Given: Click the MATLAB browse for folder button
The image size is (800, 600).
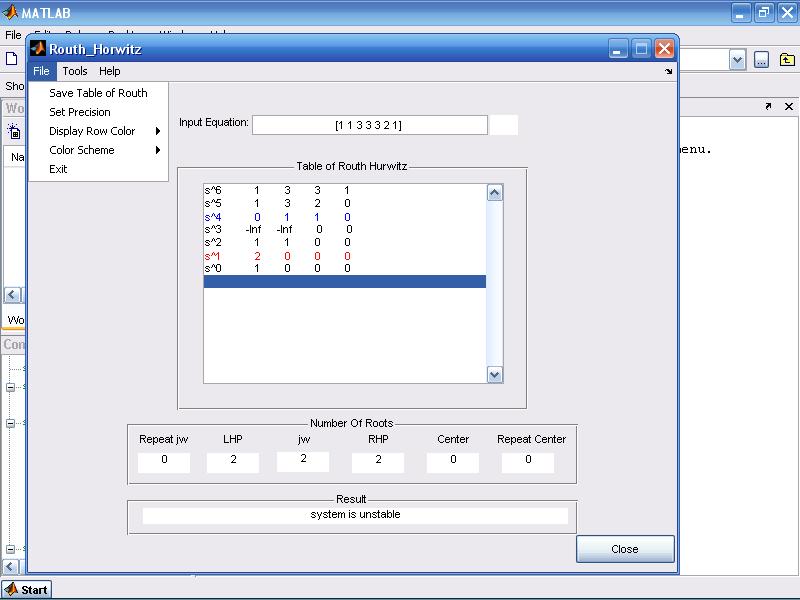Looking at the screenshot, I should (x=761, y=60).
